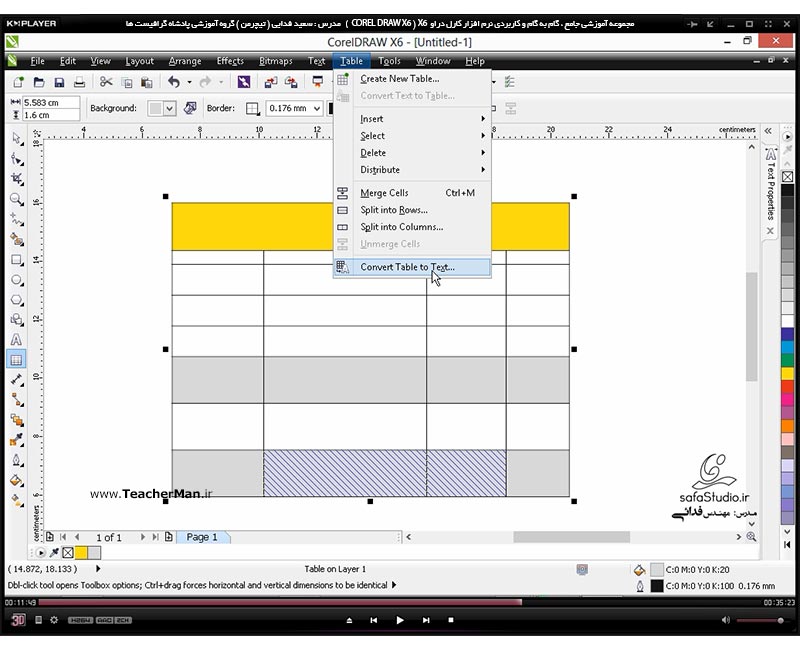Image resolution: width=800 pixels, height=650 pixels.
Task: Expand the Background color dropdown
Action: point(170,108)
